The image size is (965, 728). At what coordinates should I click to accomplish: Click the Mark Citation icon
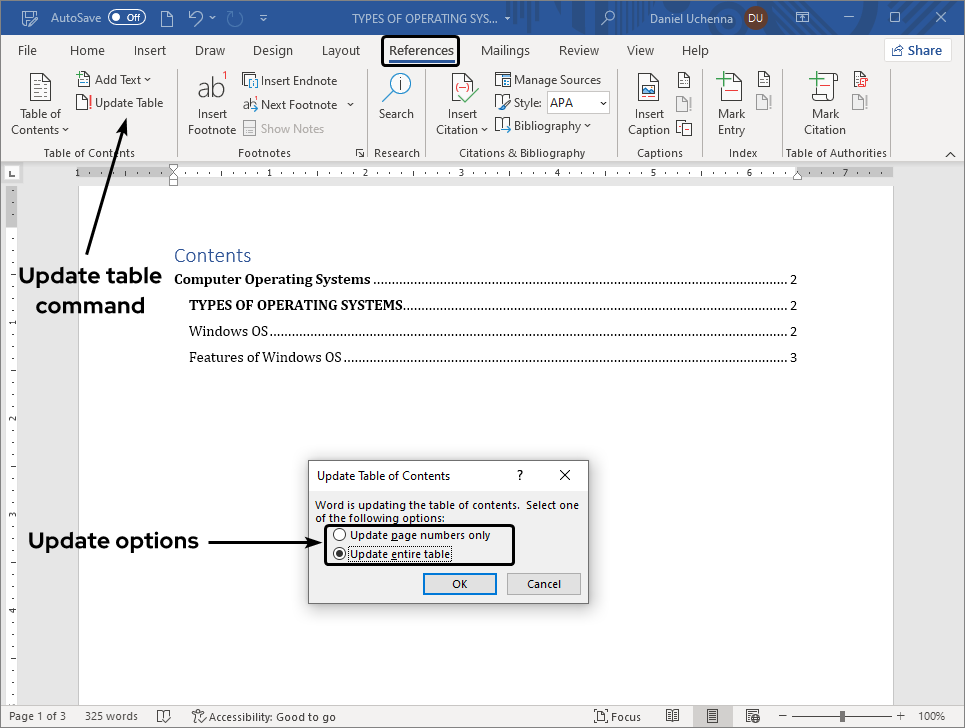(824, 88)
